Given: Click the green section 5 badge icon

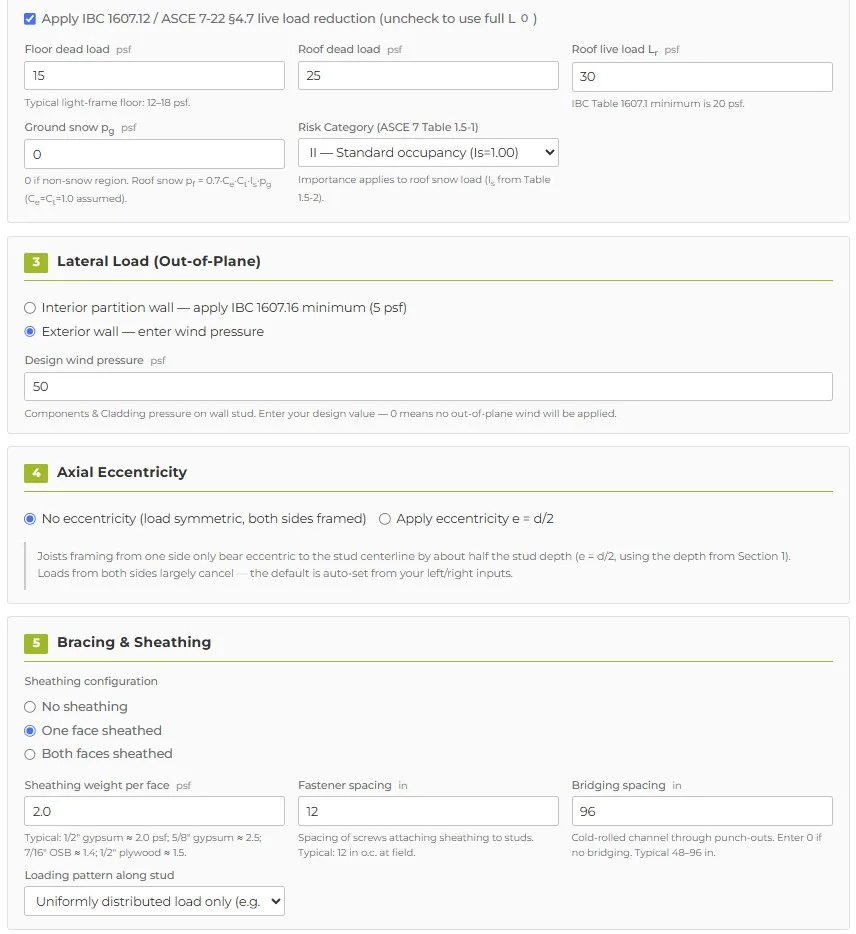Looking at the screenshot, I should [36, 643].
